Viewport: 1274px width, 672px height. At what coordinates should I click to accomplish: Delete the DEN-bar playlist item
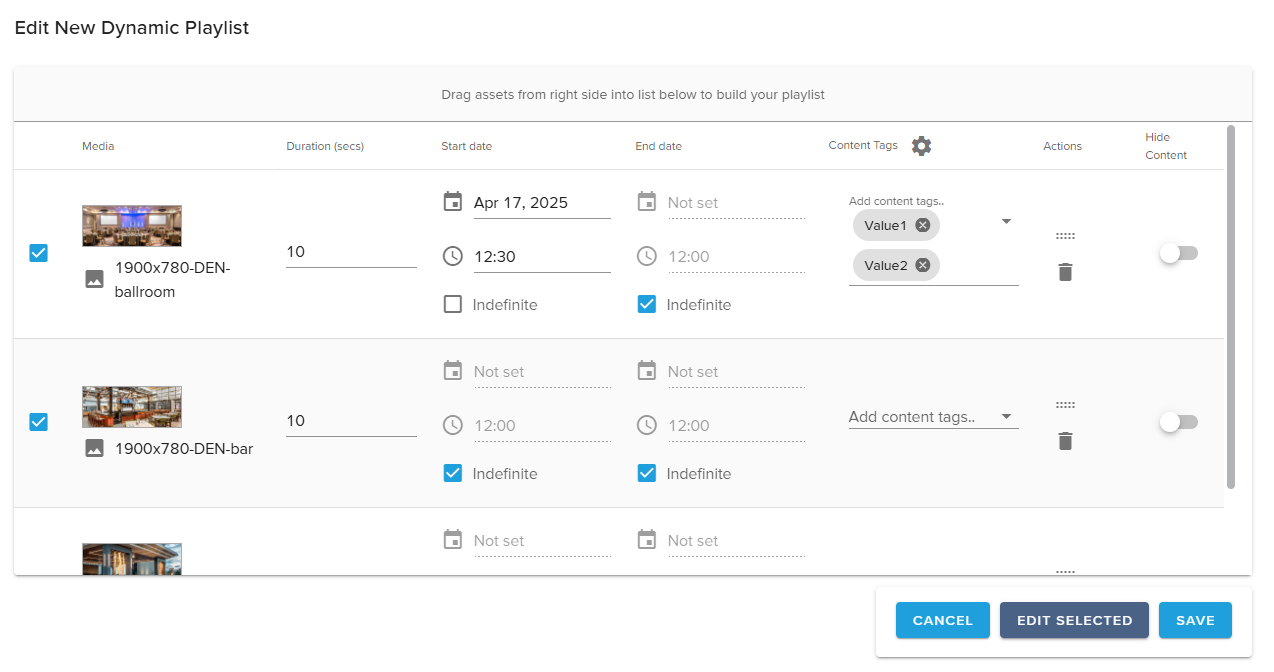tap(1065, 441)
